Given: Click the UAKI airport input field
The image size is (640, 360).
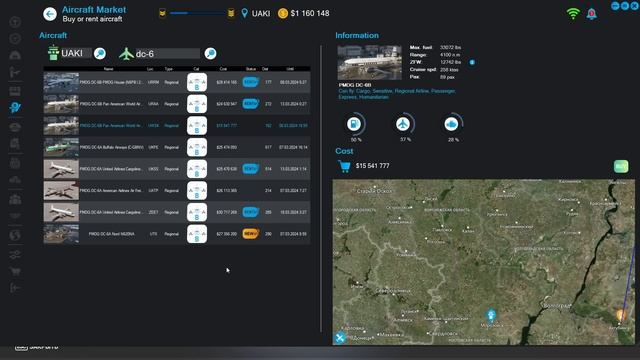Looking at the screenshot, I should [x=76, y=53].
